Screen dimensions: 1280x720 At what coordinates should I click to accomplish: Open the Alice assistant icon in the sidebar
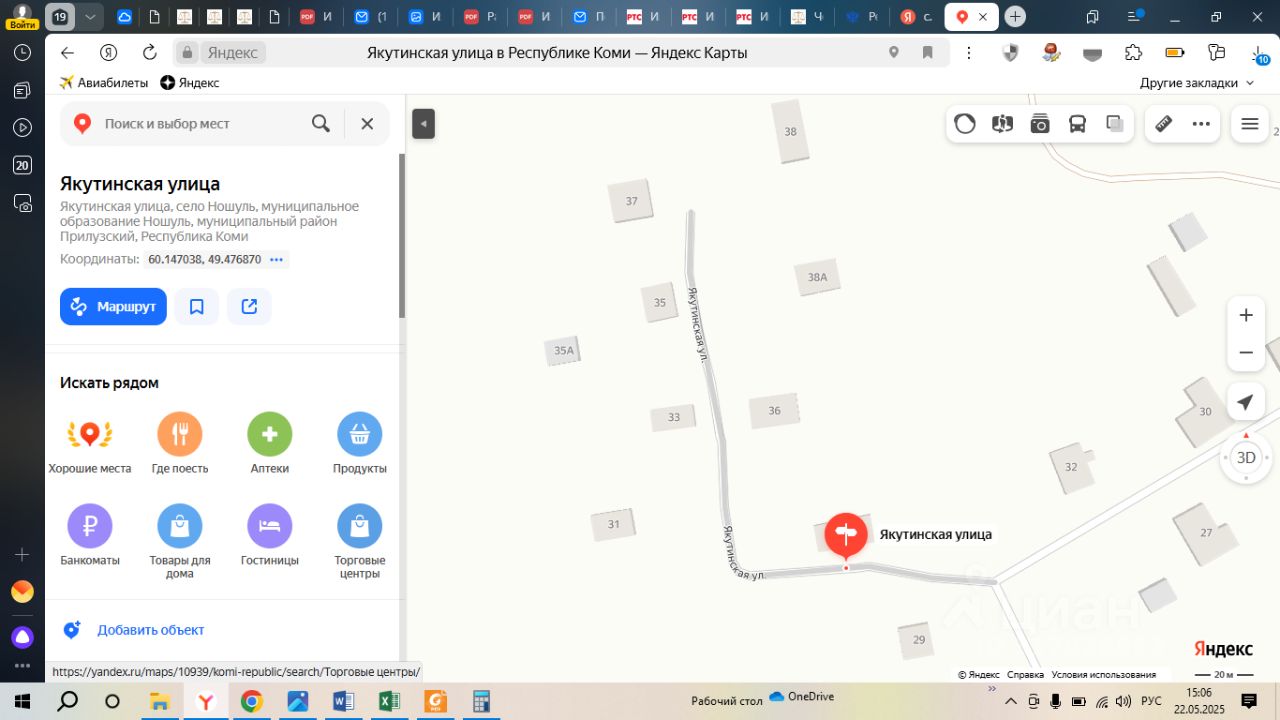22,637
